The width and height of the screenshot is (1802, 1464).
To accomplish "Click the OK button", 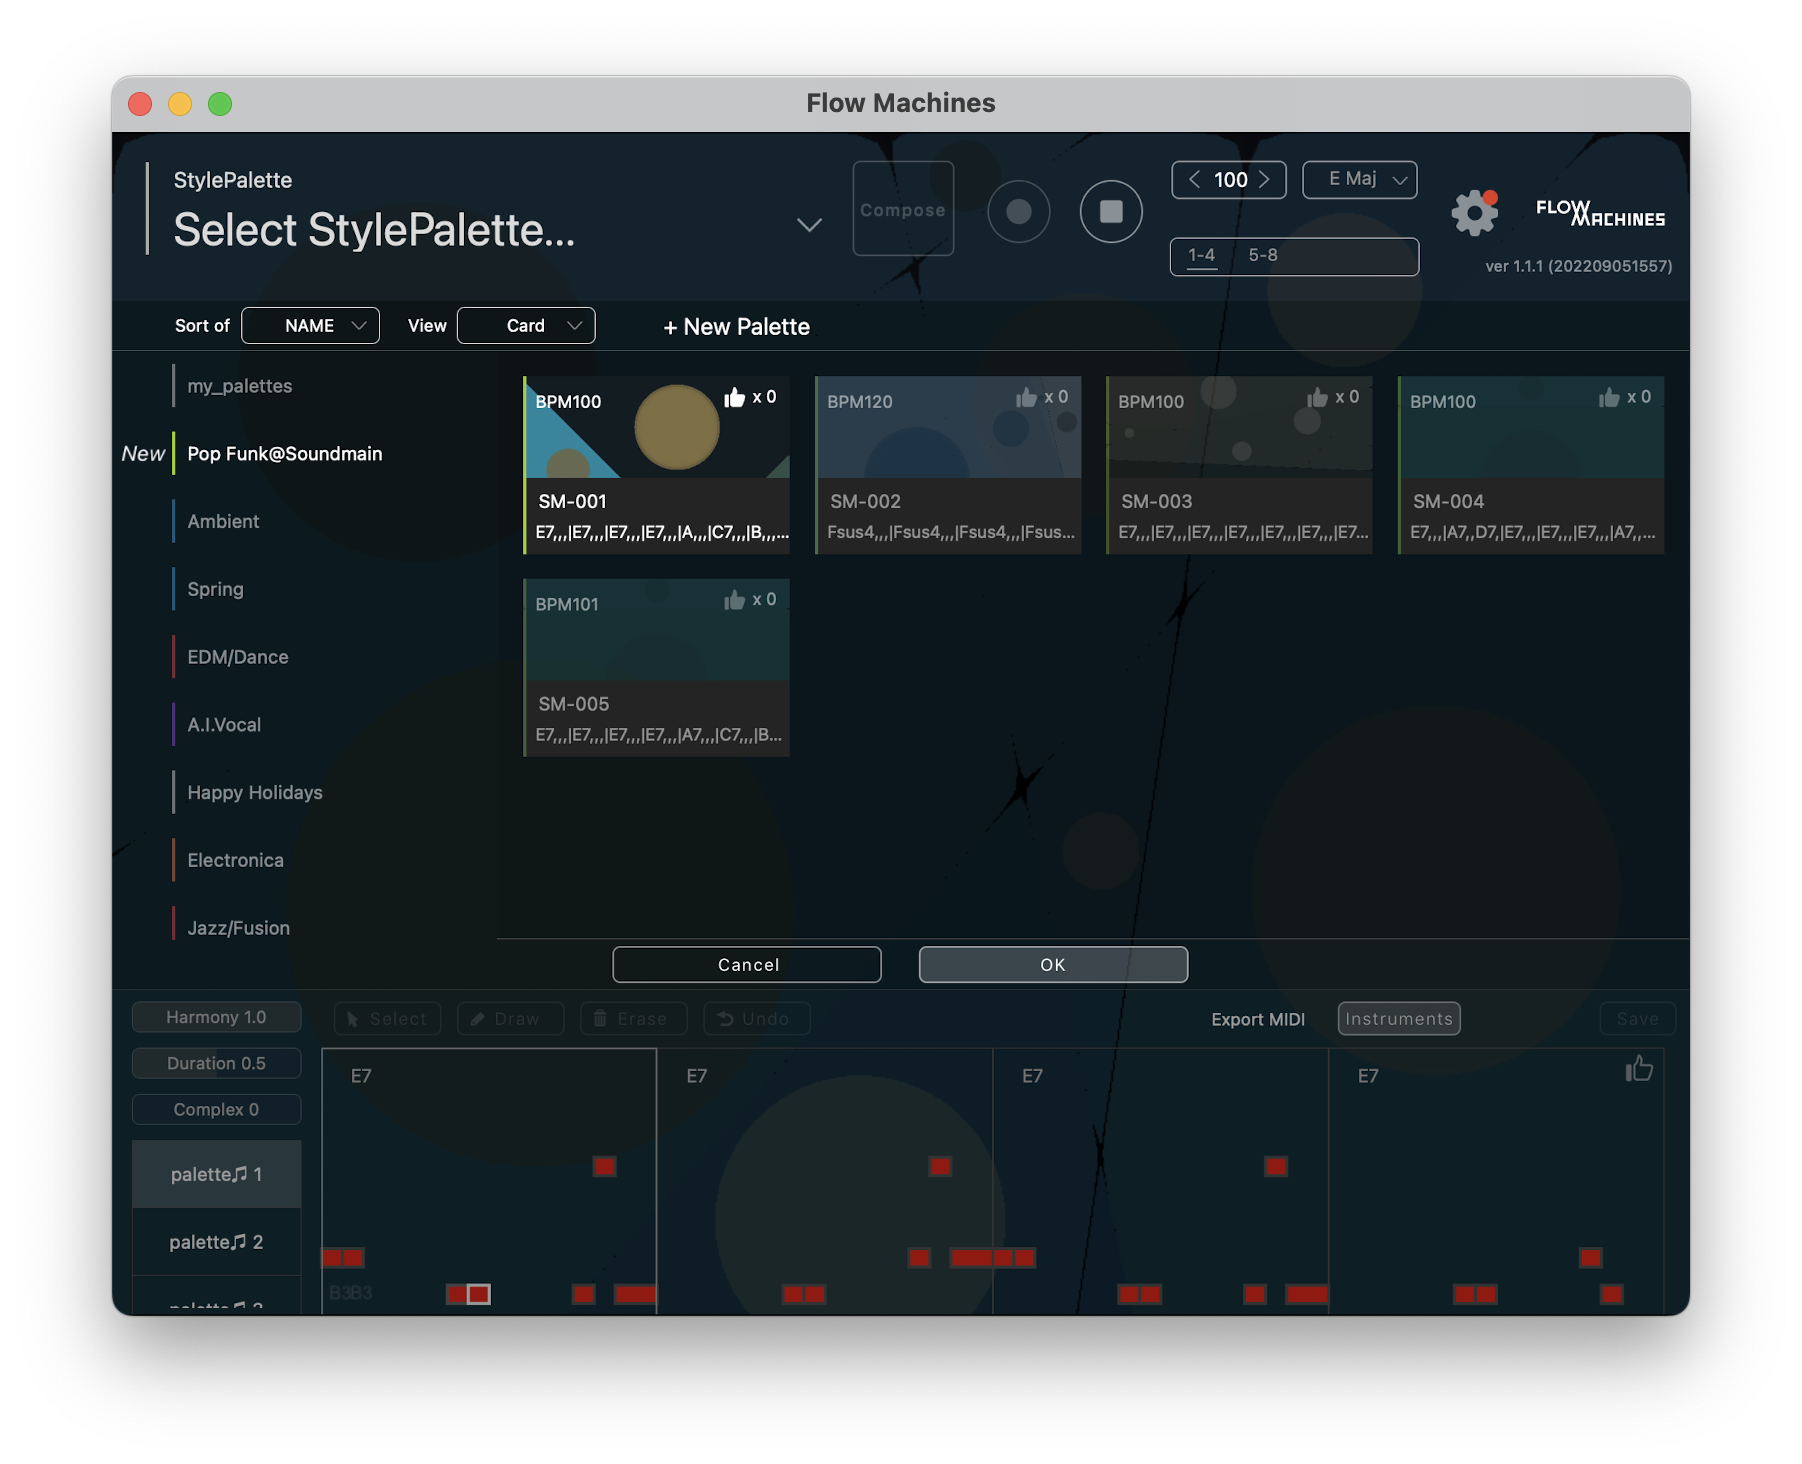I will point(1053,965).
